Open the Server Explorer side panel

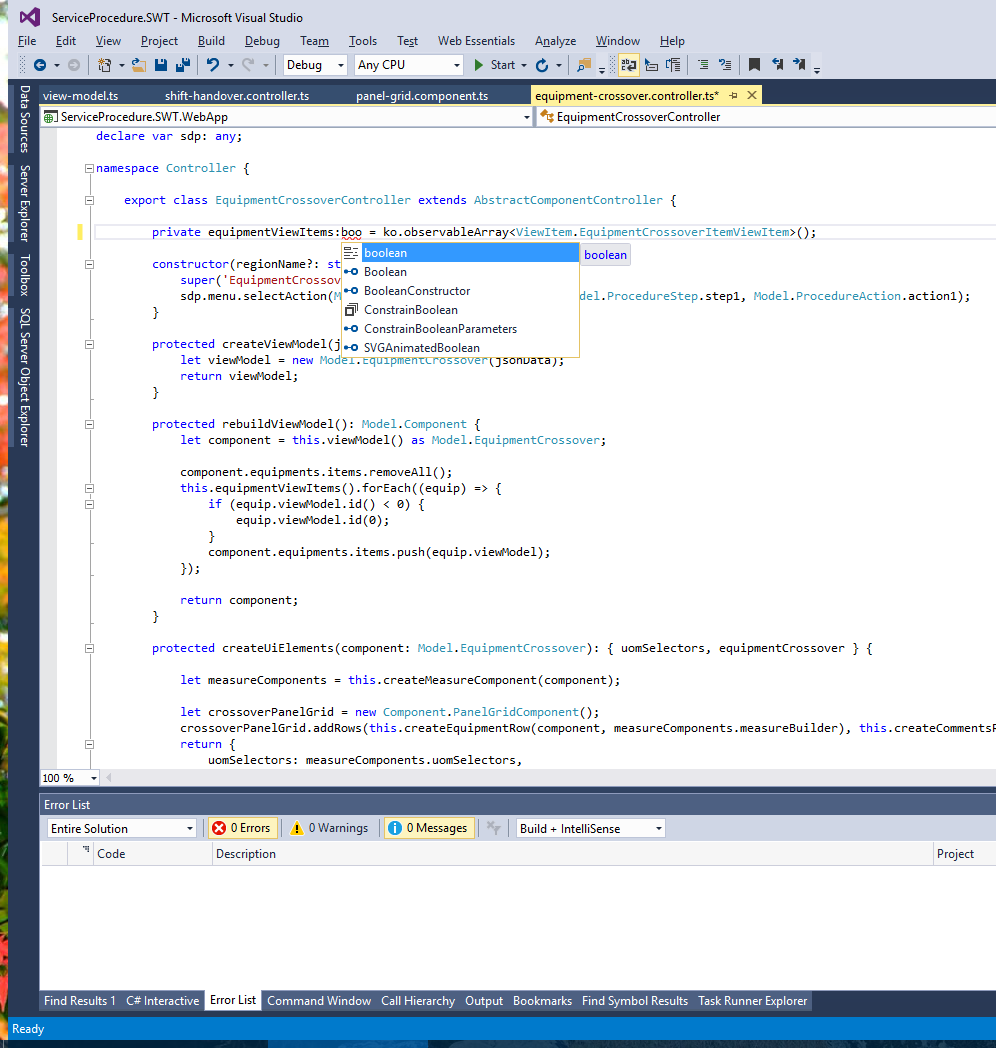(24, 203)
